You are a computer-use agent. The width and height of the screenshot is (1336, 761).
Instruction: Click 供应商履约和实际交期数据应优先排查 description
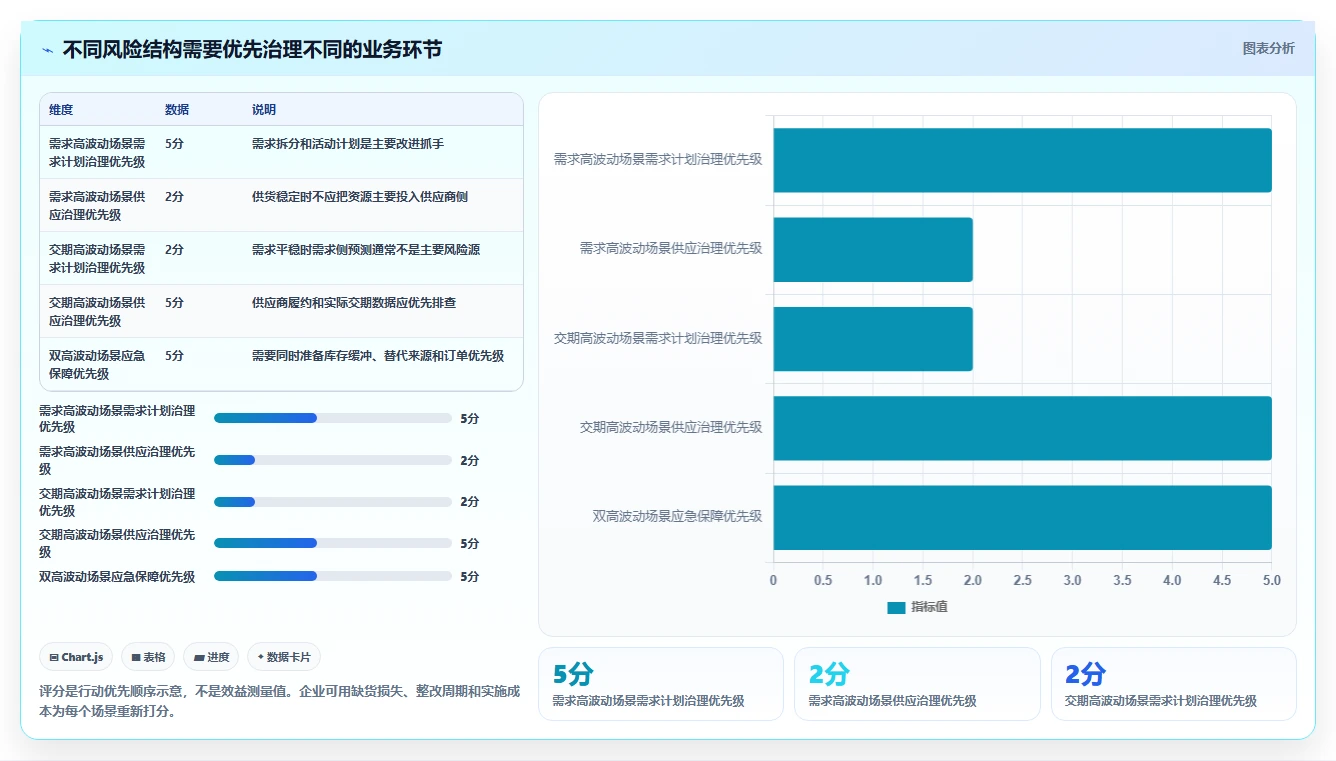coord(354,303)
